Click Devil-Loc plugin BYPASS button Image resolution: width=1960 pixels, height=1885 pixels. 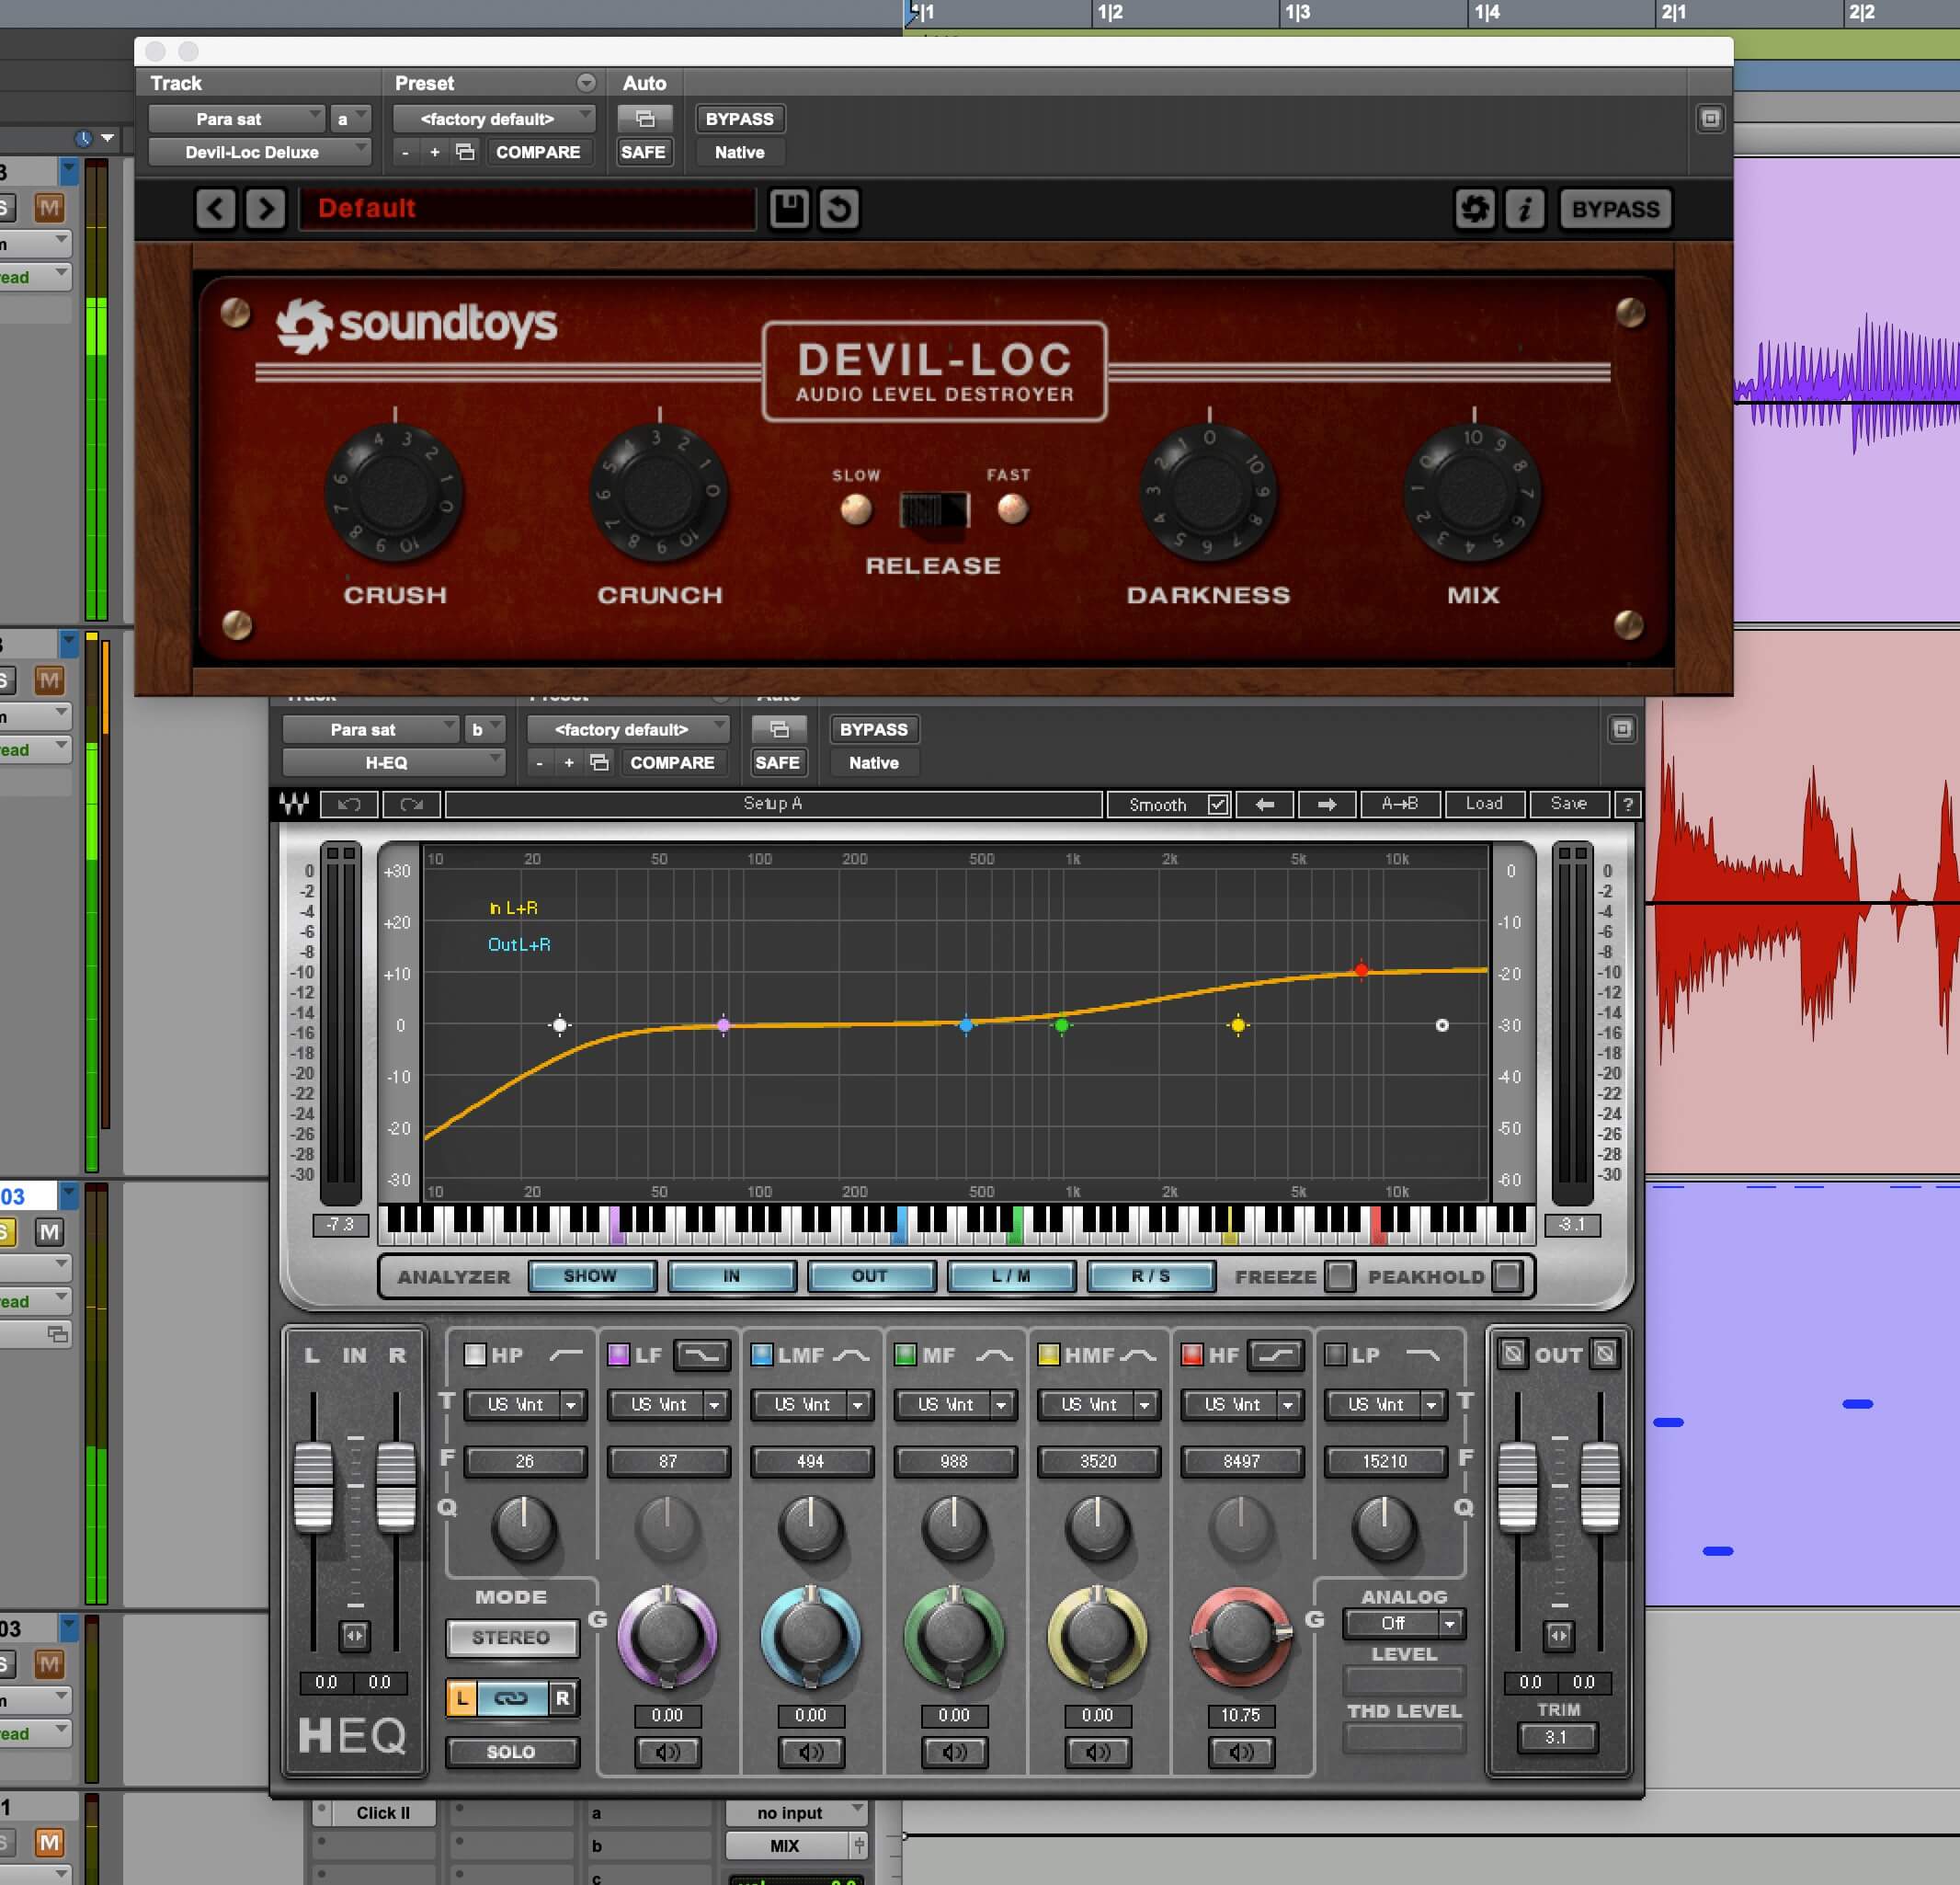click(1615, 208)
